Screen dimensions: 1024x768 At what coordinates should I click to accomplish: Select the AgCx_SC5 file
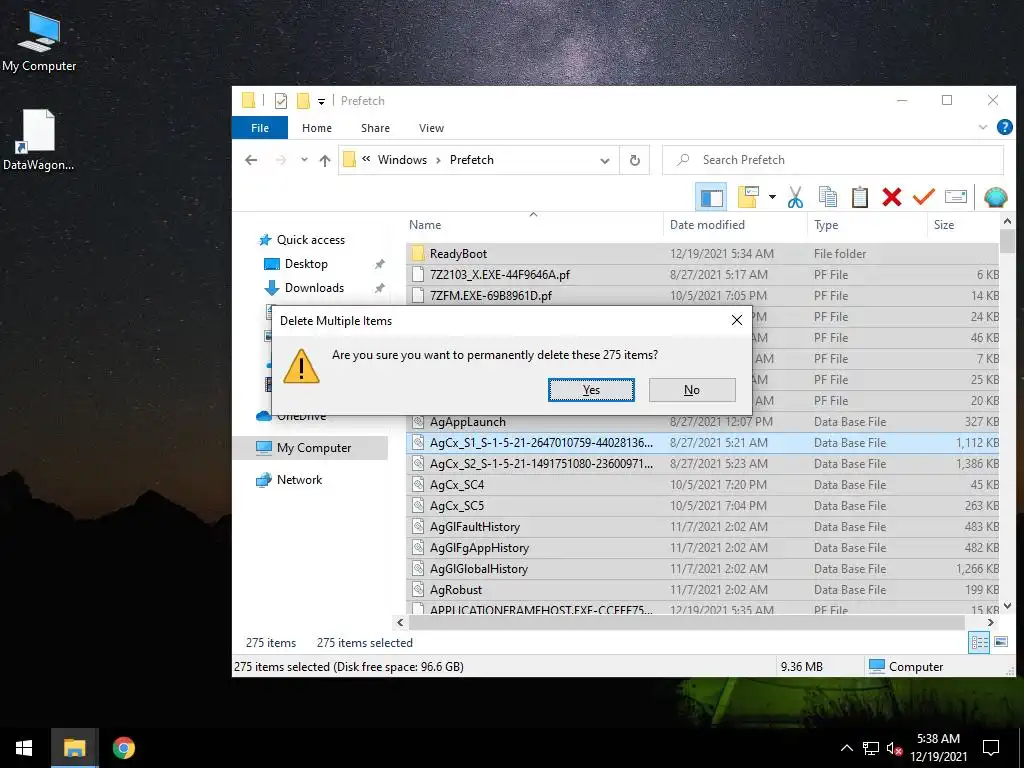click(703, 505)
